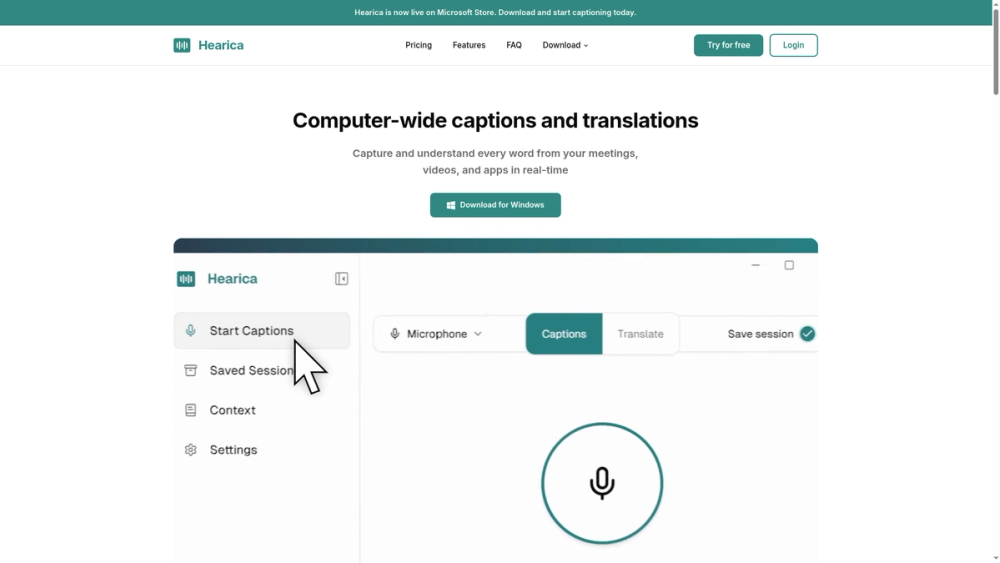Switch to the Translate tab
The width and height of the screenshot is (1000, 563).
[x=640, y=334]
